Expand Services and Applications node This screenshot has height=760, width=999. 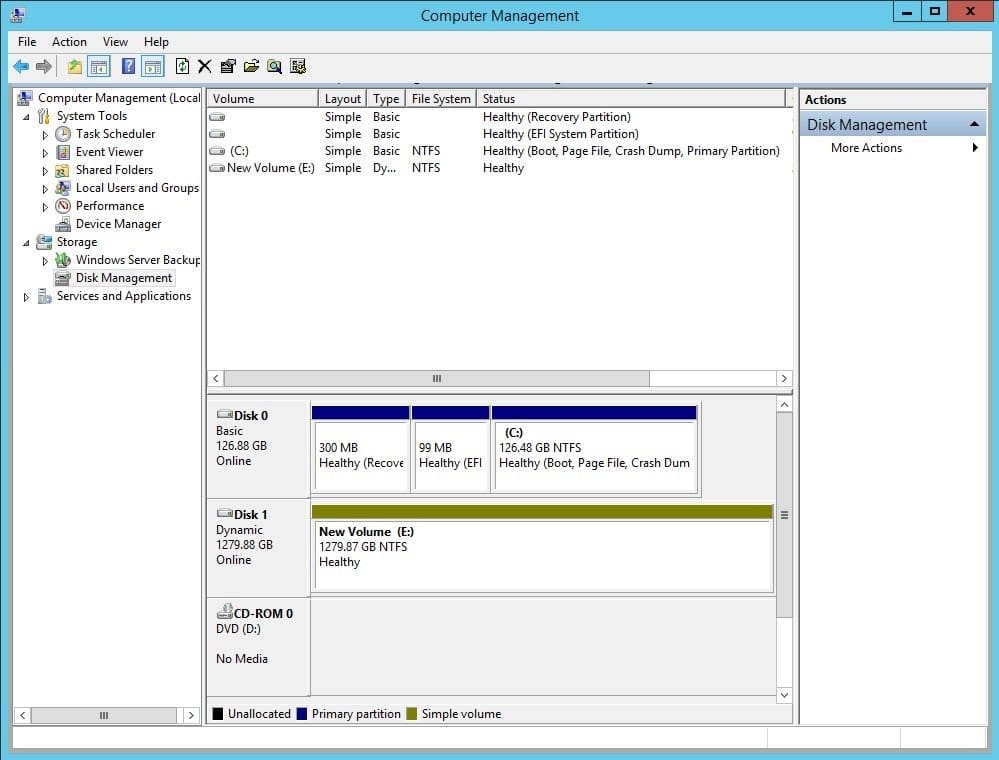26,297
